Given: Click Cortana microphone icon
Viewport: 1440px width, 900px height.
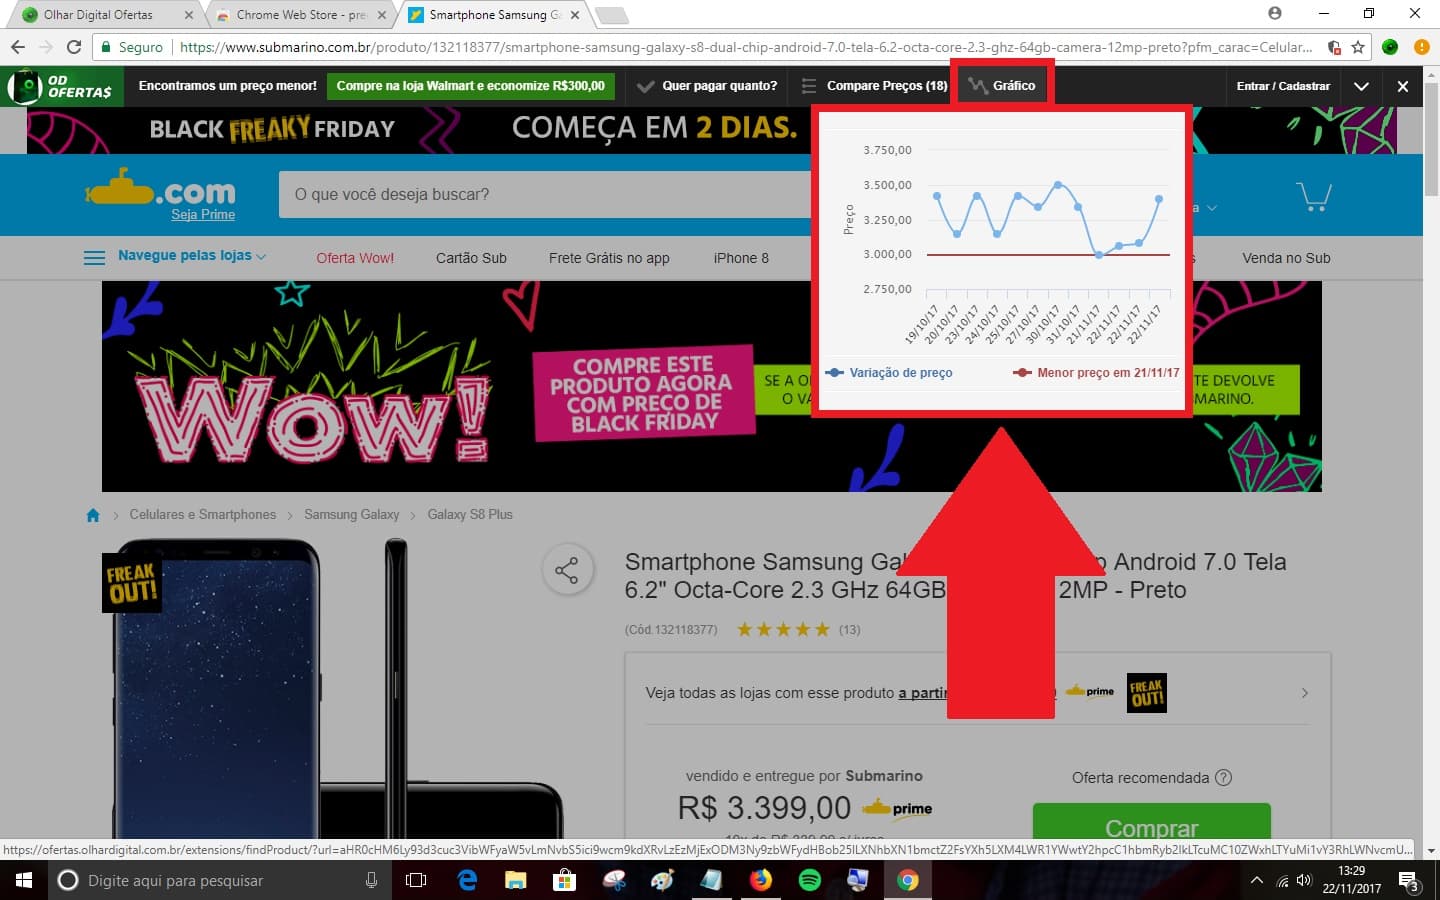Looking at the screenshot, I should tap(371, 880).
